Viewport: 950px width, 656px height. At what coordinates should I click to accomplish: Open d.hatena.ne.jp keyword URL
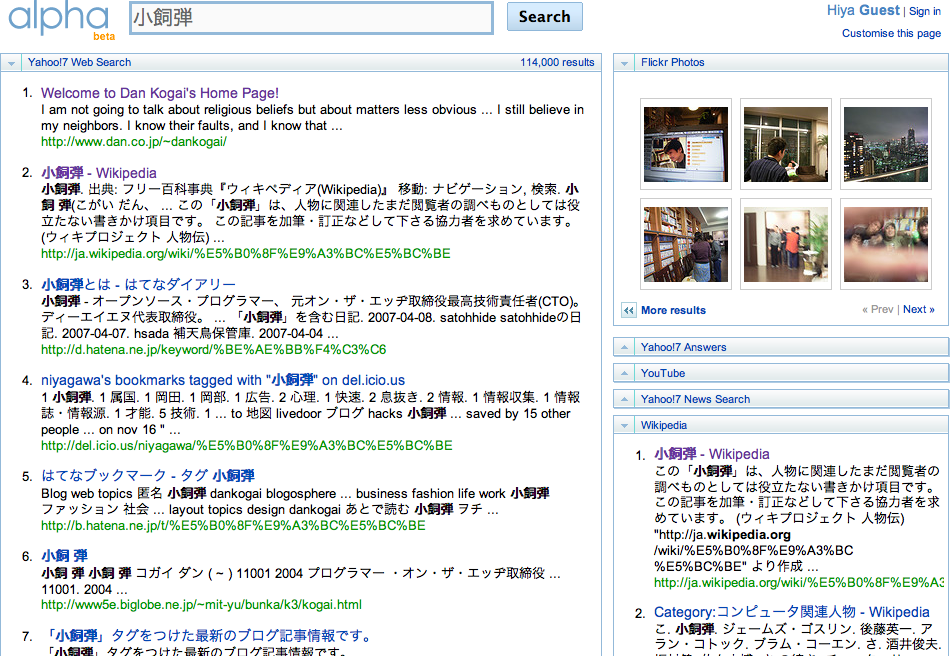[213, 350]
